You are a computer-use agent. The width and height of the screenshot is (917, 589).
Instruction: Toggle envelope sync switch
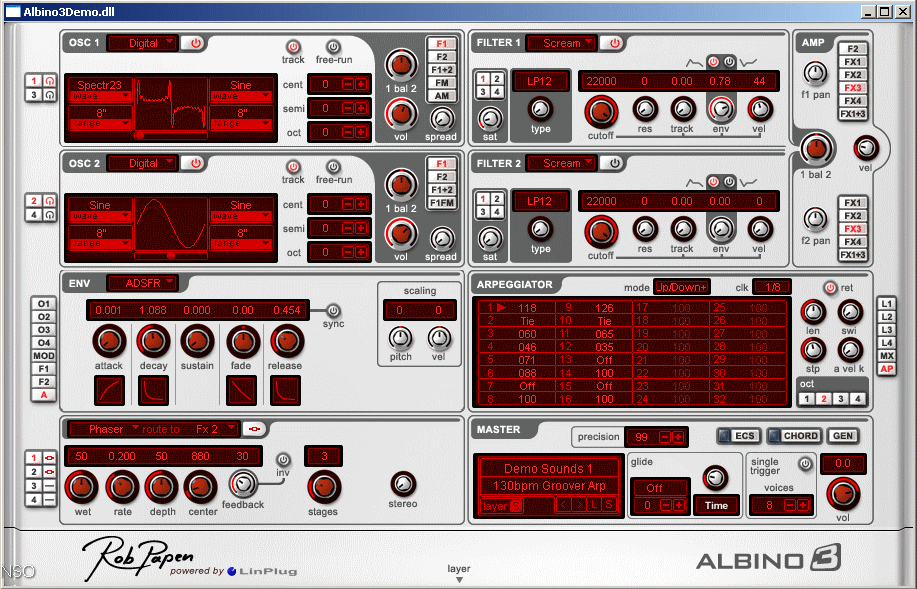coord(332,310)
